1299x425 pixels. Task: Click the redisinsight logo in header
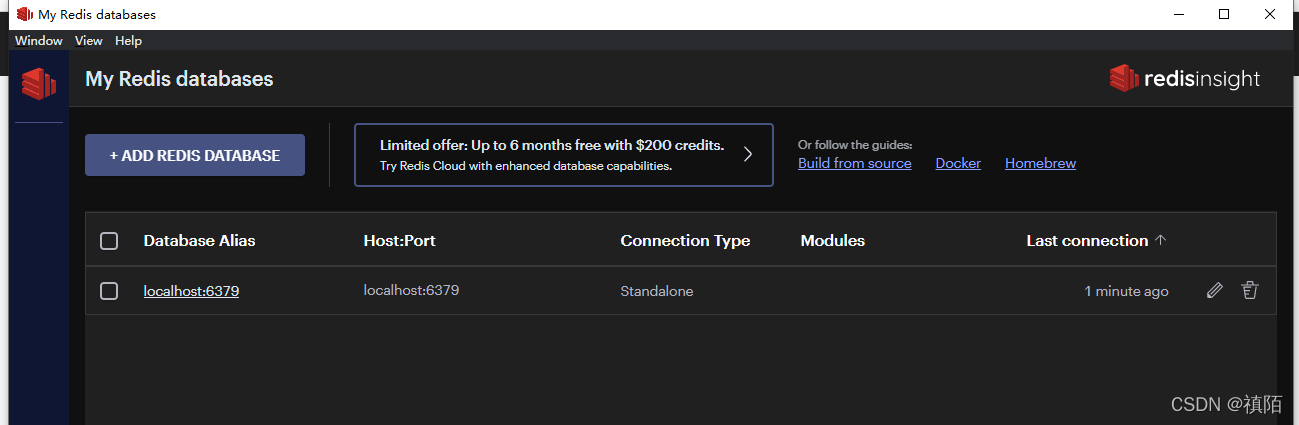pos(1185,79)
